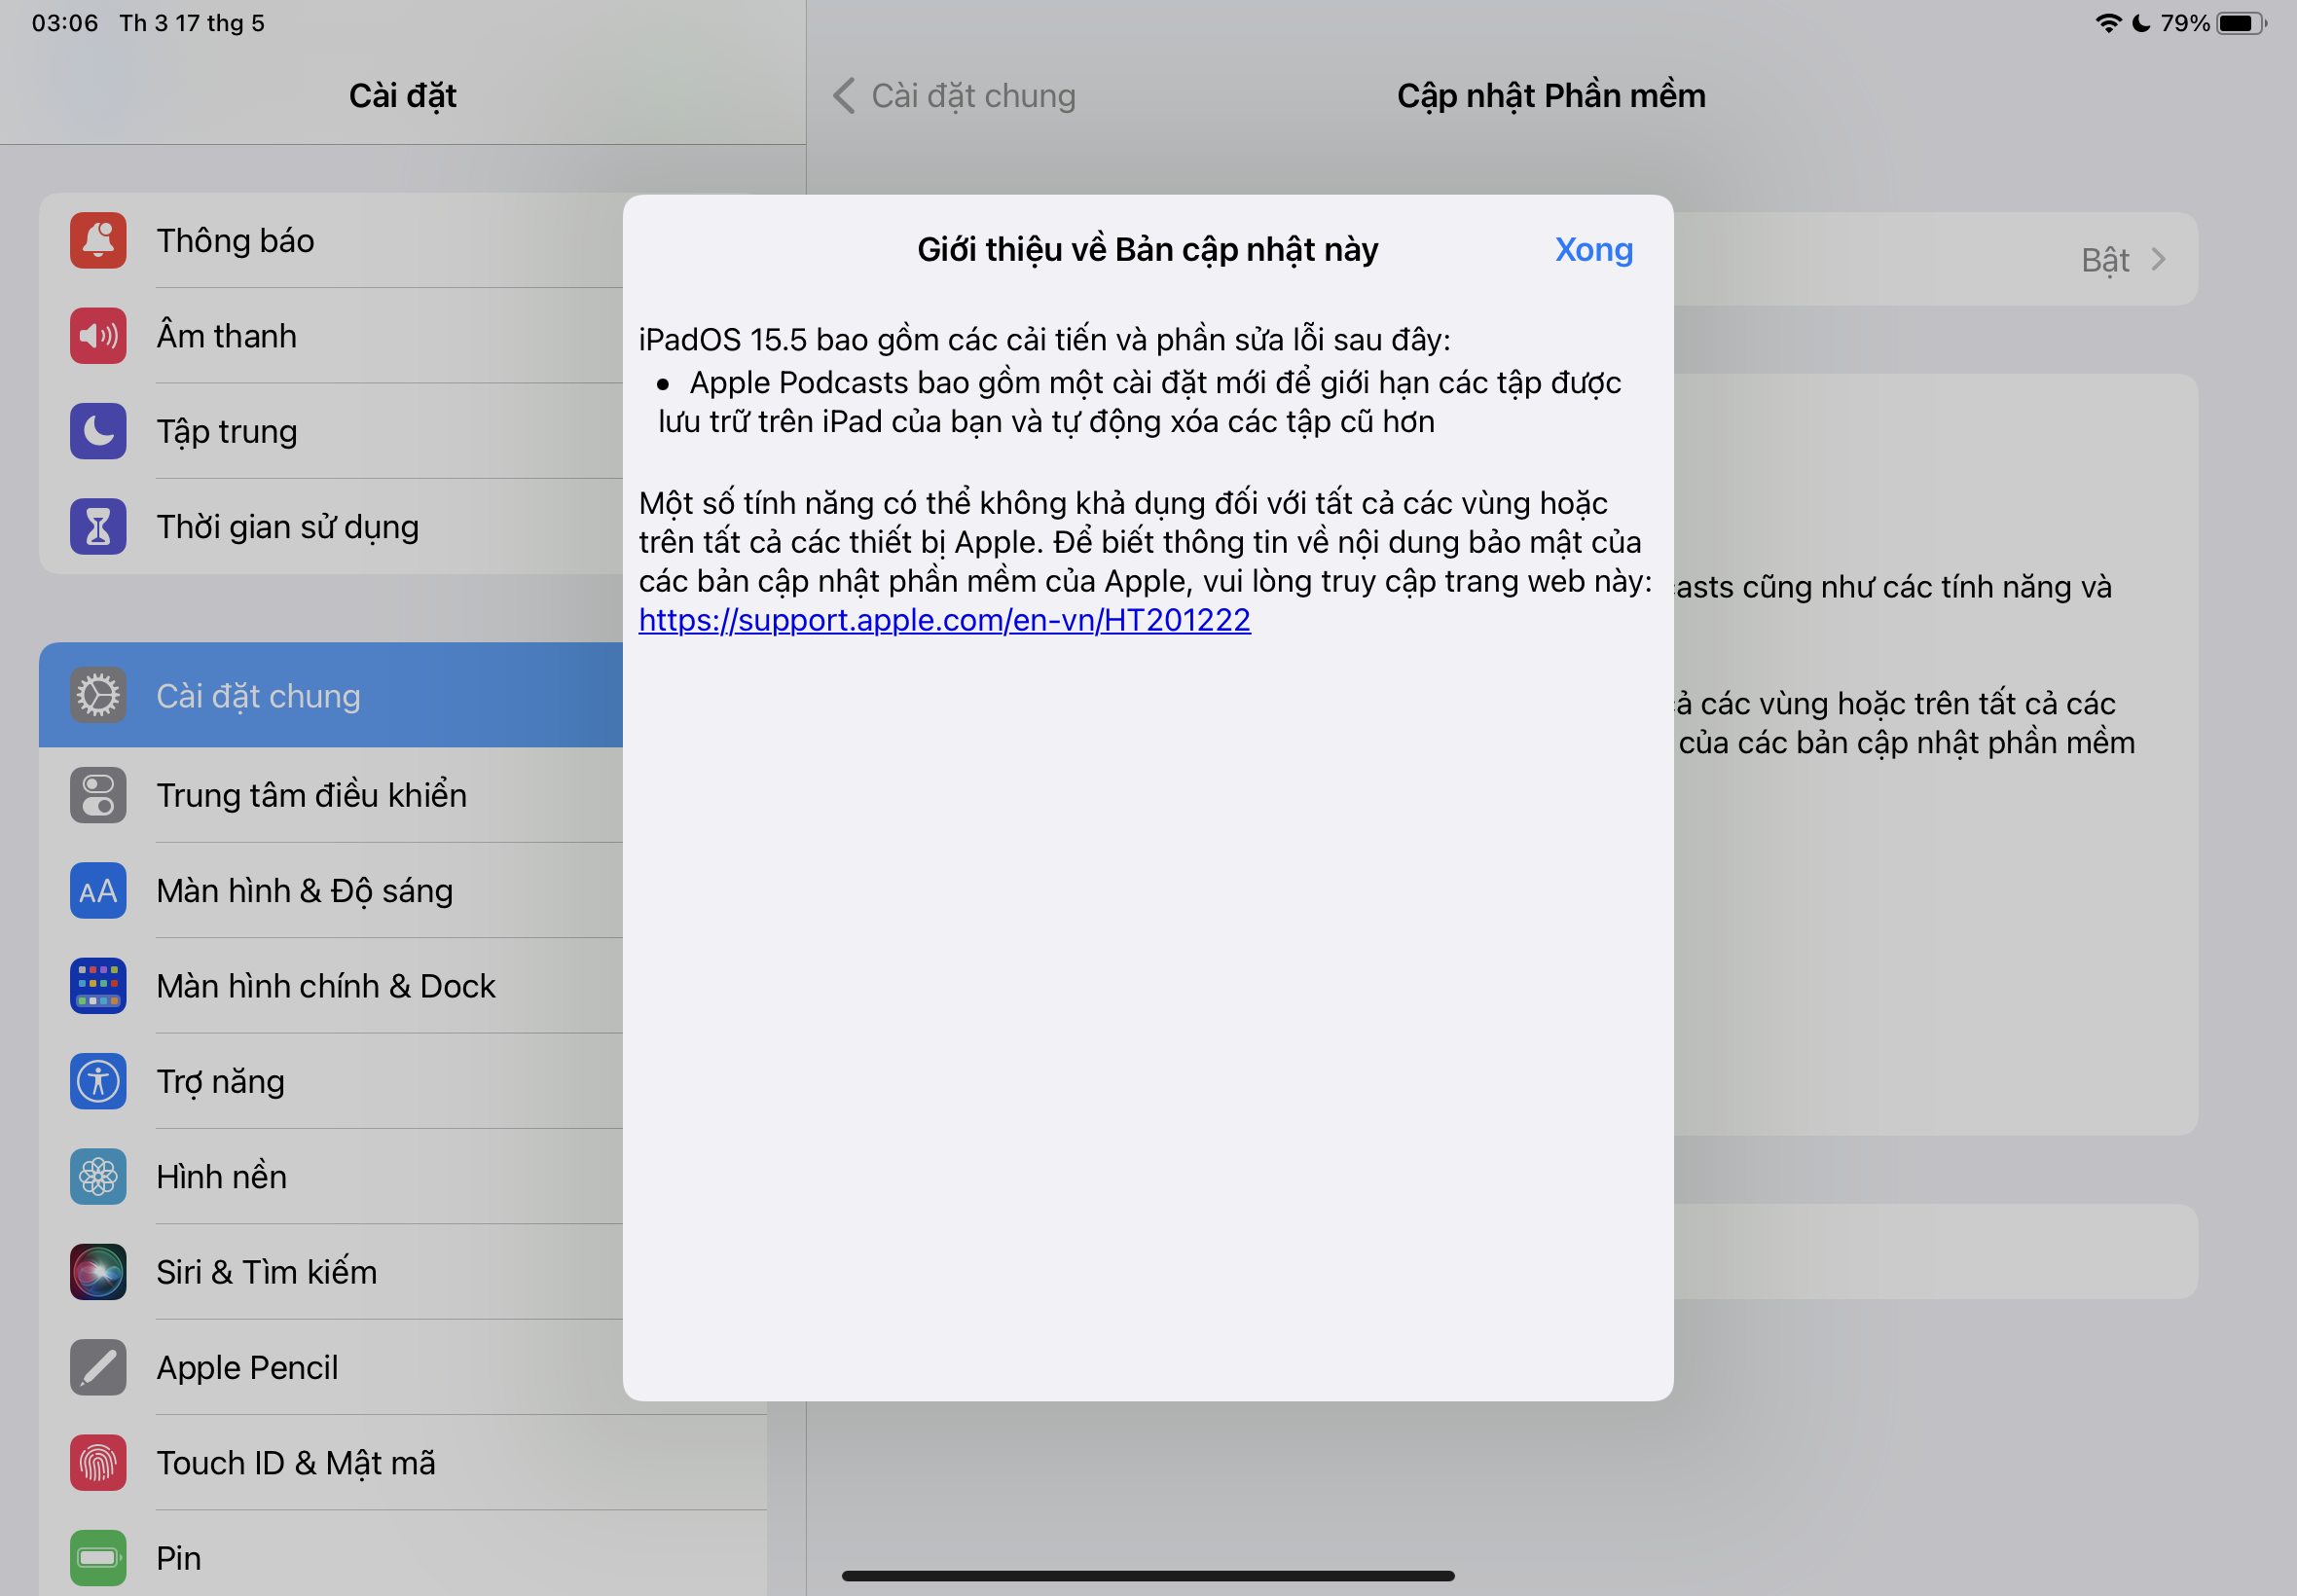Tap the Trung tâm điều khiển switches icon
This screenshot has width=2297, height=1596.
[x=98, y=795]
